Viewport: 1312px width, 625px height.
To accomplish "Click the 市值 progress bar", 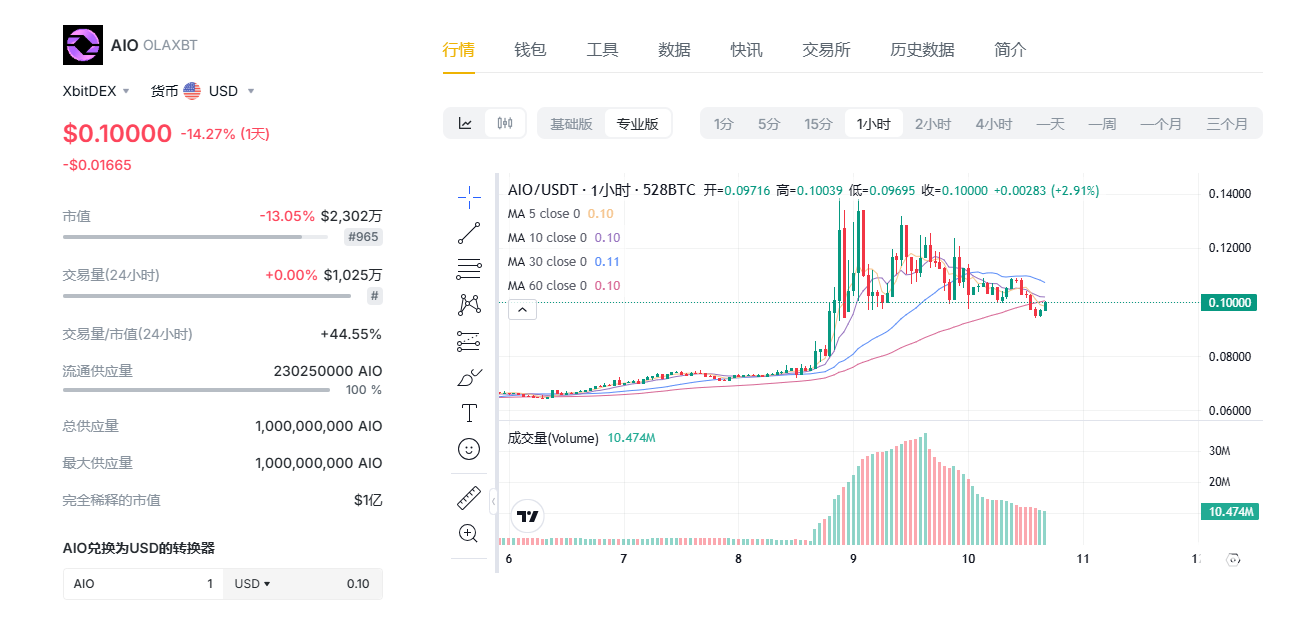I will point(195,237).
